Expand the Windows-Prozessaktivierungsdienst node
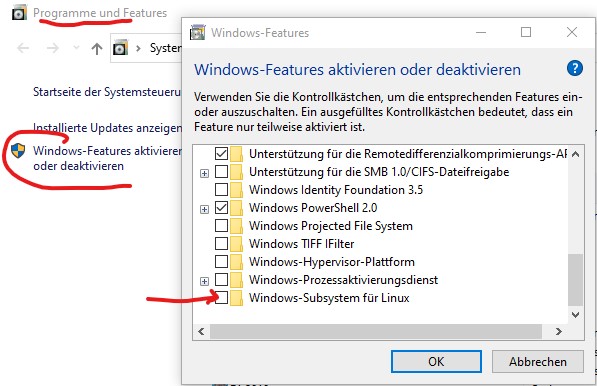 [x=204, y=281]
